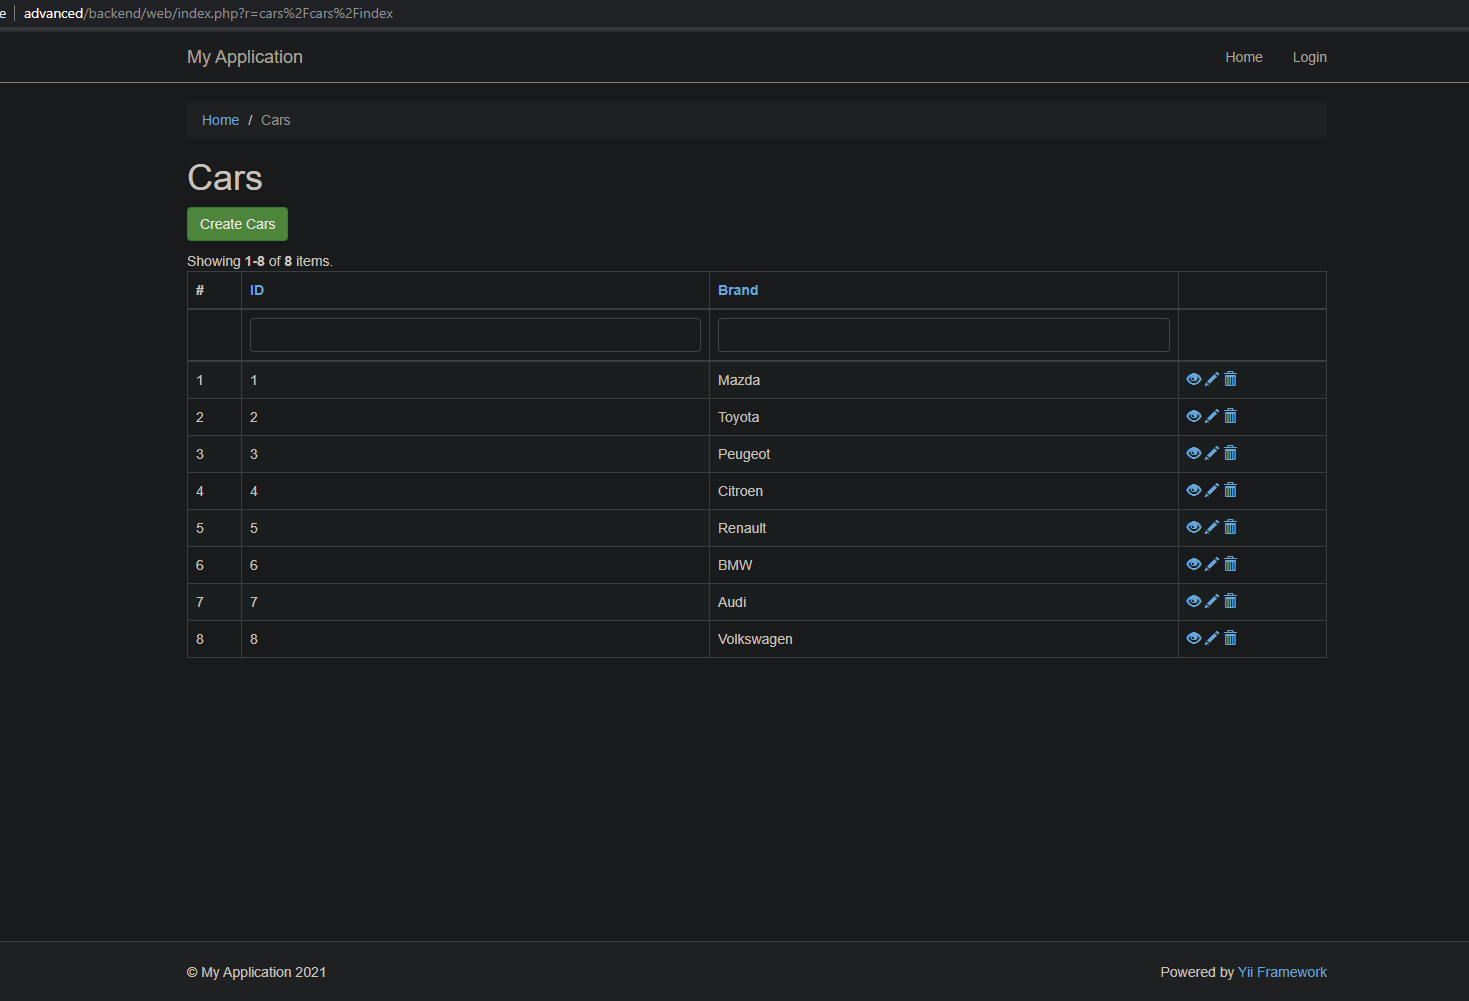This screenshot has height=1001, width=1469.
Task: Edit the Mazda row
Action: point(1212,379)
